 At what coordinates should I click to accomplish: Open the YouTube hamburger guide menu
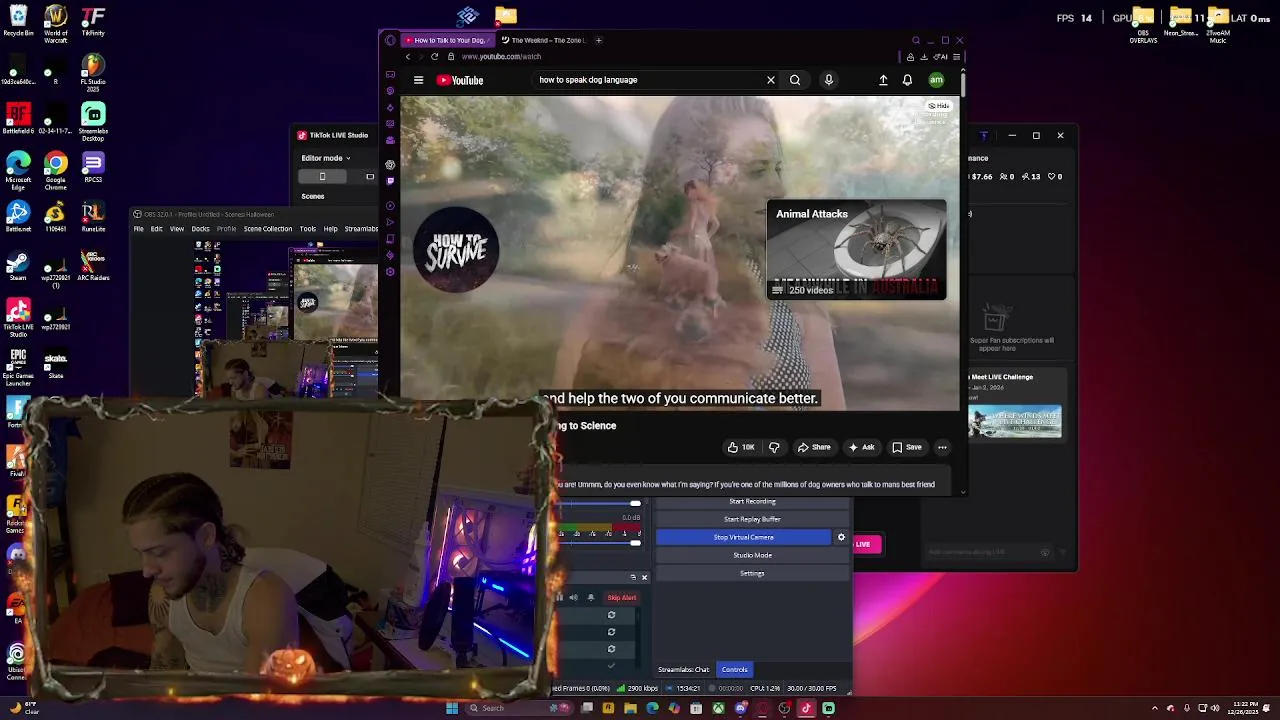point(418,80)
